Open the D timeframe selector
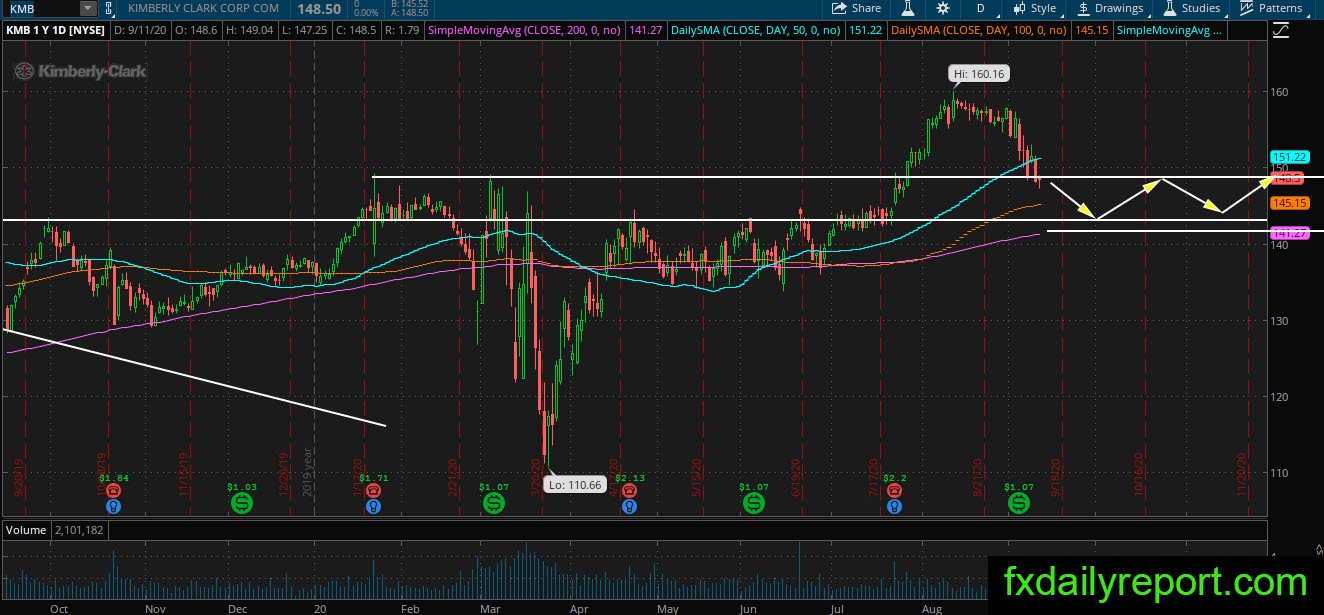The height and width of the screenshot is (615, 1324). 980,8
